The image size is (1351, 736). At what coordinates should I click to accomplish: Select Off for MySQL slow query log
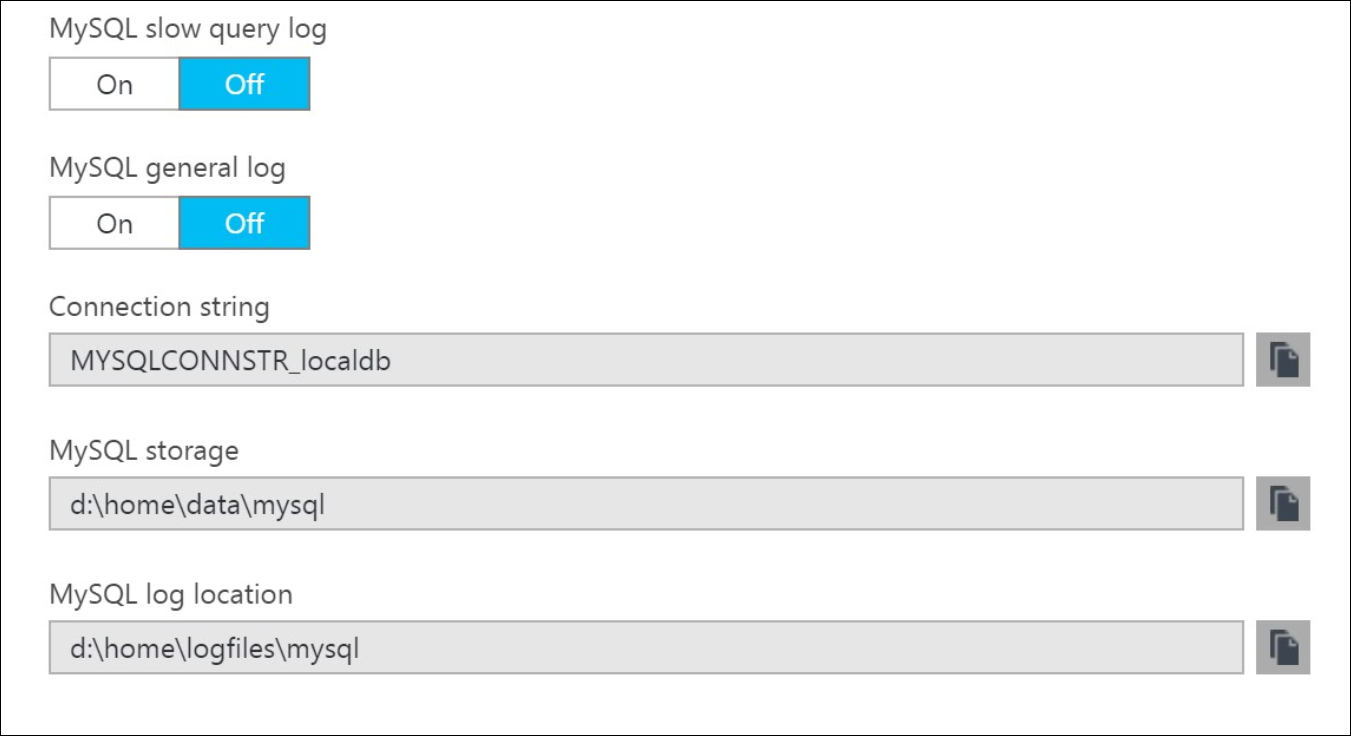244,84
